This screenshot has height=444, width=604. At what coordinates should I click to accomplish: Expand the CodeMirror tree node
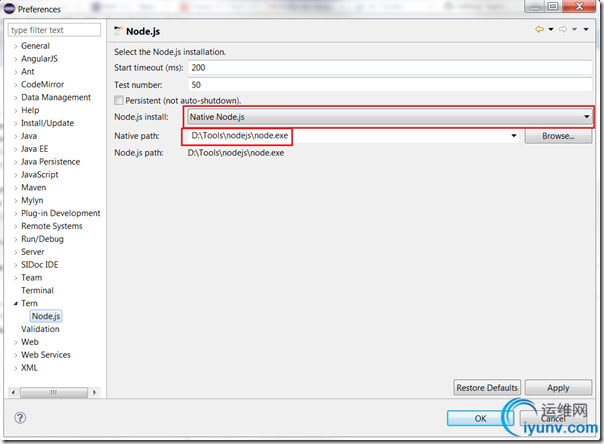[16, 85]
